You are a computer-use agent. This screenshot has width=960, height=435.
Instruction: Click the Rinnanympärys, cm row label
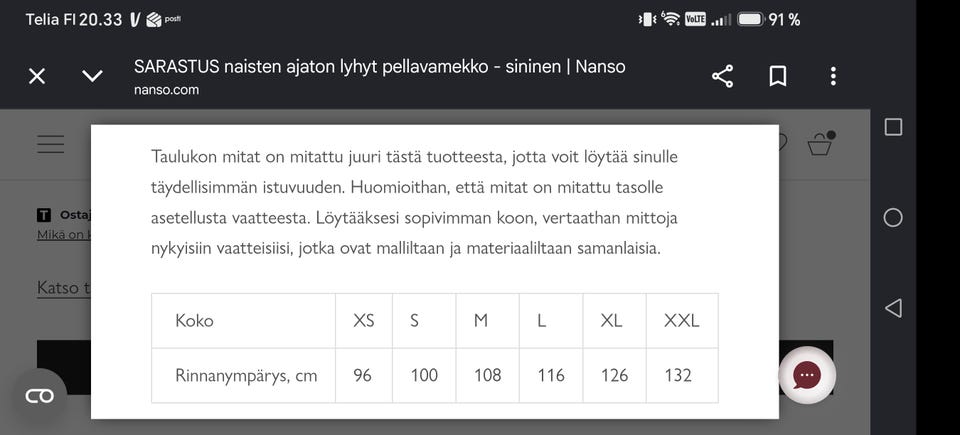click(x=244, y=375)
